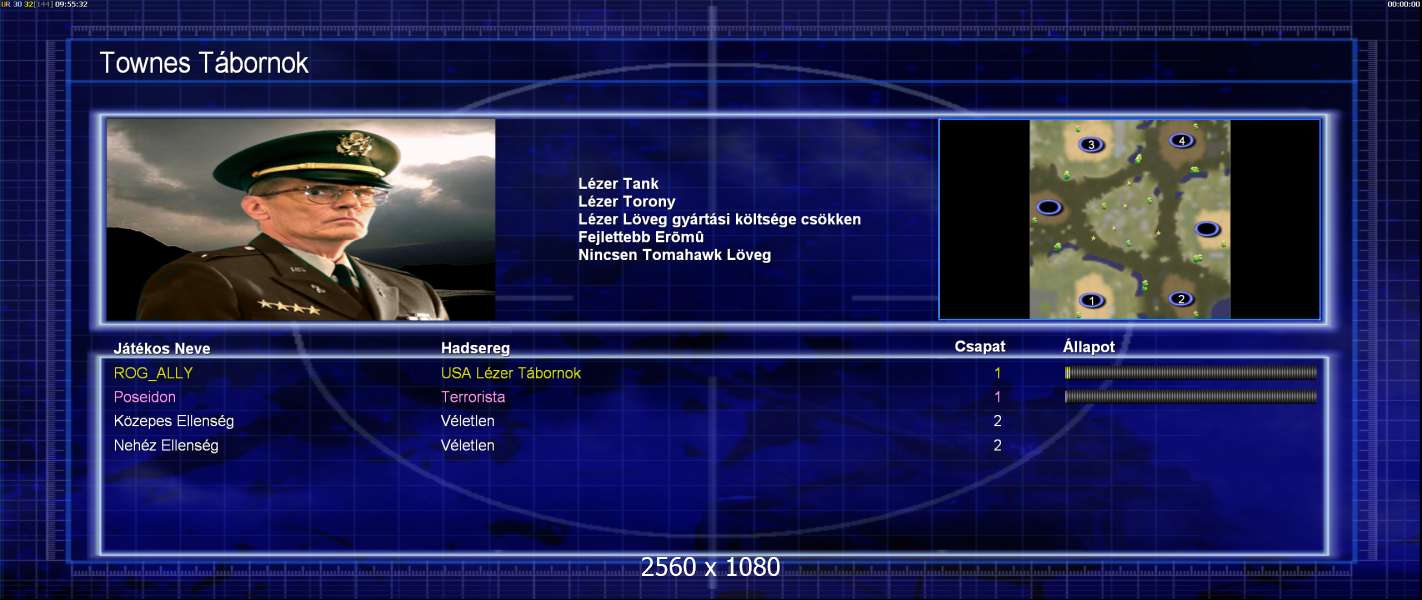Click the Fejlettebb Erőmű line
Viewport: 1422px width, 600px height.
[x=641, y=237]
